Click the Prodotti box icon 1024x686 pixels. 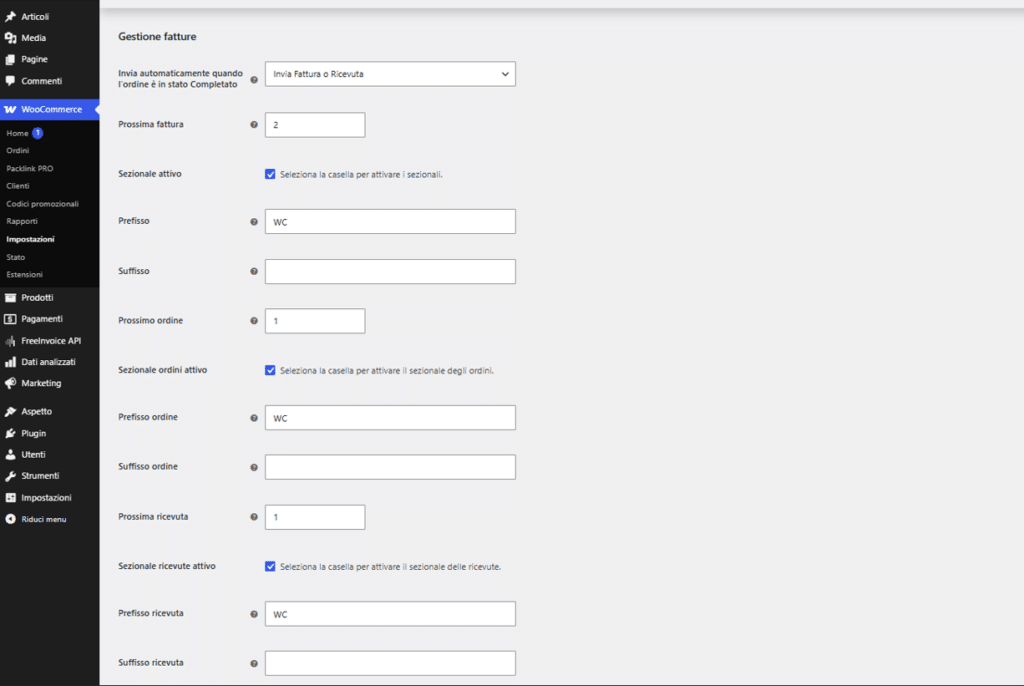pyautogui.click(x=10, y=297)
